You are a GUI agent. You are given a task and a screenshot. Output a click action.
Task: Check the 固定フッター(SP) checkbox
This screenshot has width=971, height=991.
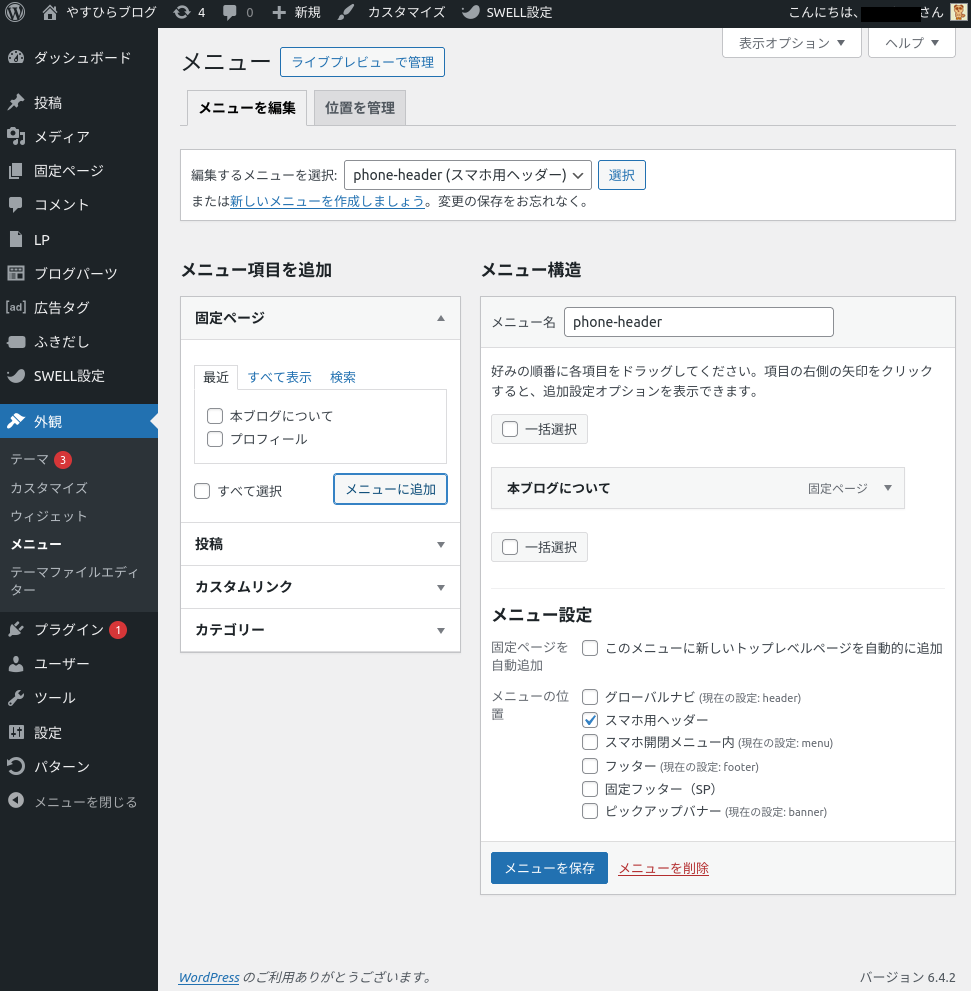(590, 789)
